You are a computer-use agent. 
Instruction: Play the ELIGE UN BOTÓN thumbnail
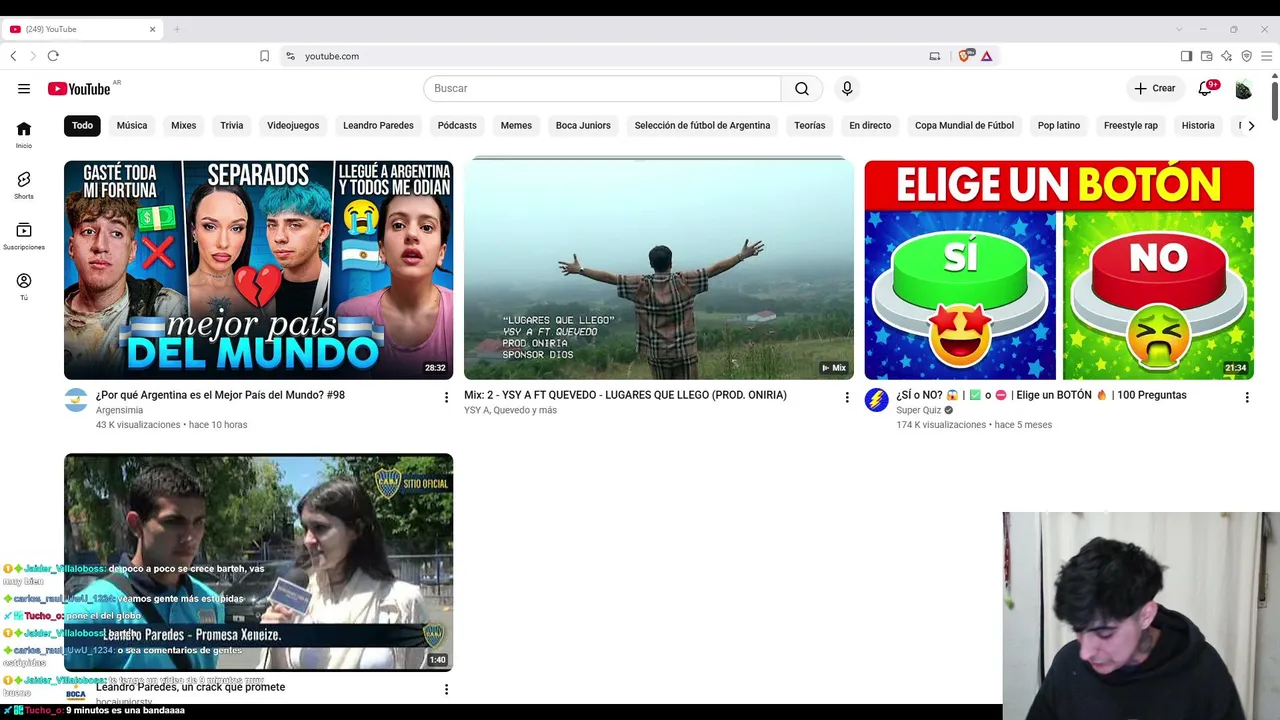1059,270
